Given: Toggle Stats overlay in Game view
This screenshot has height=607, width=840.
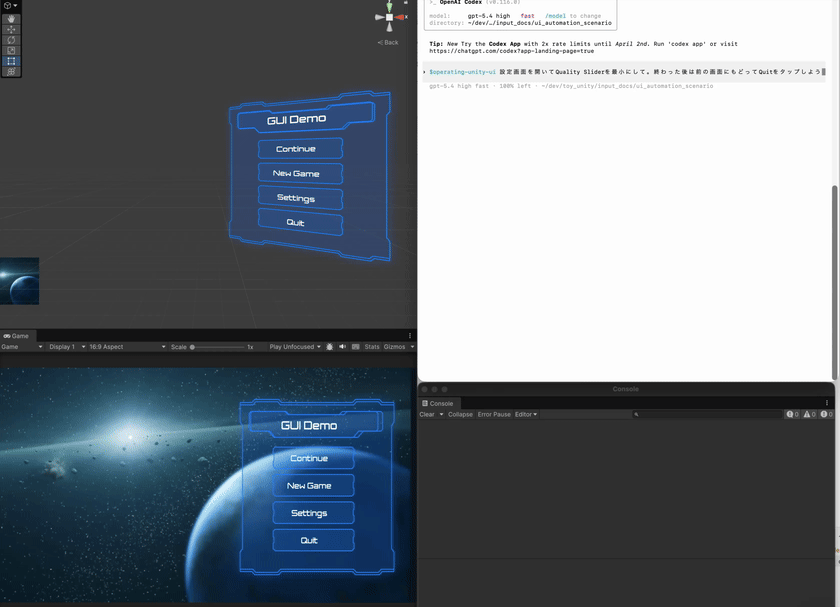Looking at the screenshot, I should click(x=372, y=347).
